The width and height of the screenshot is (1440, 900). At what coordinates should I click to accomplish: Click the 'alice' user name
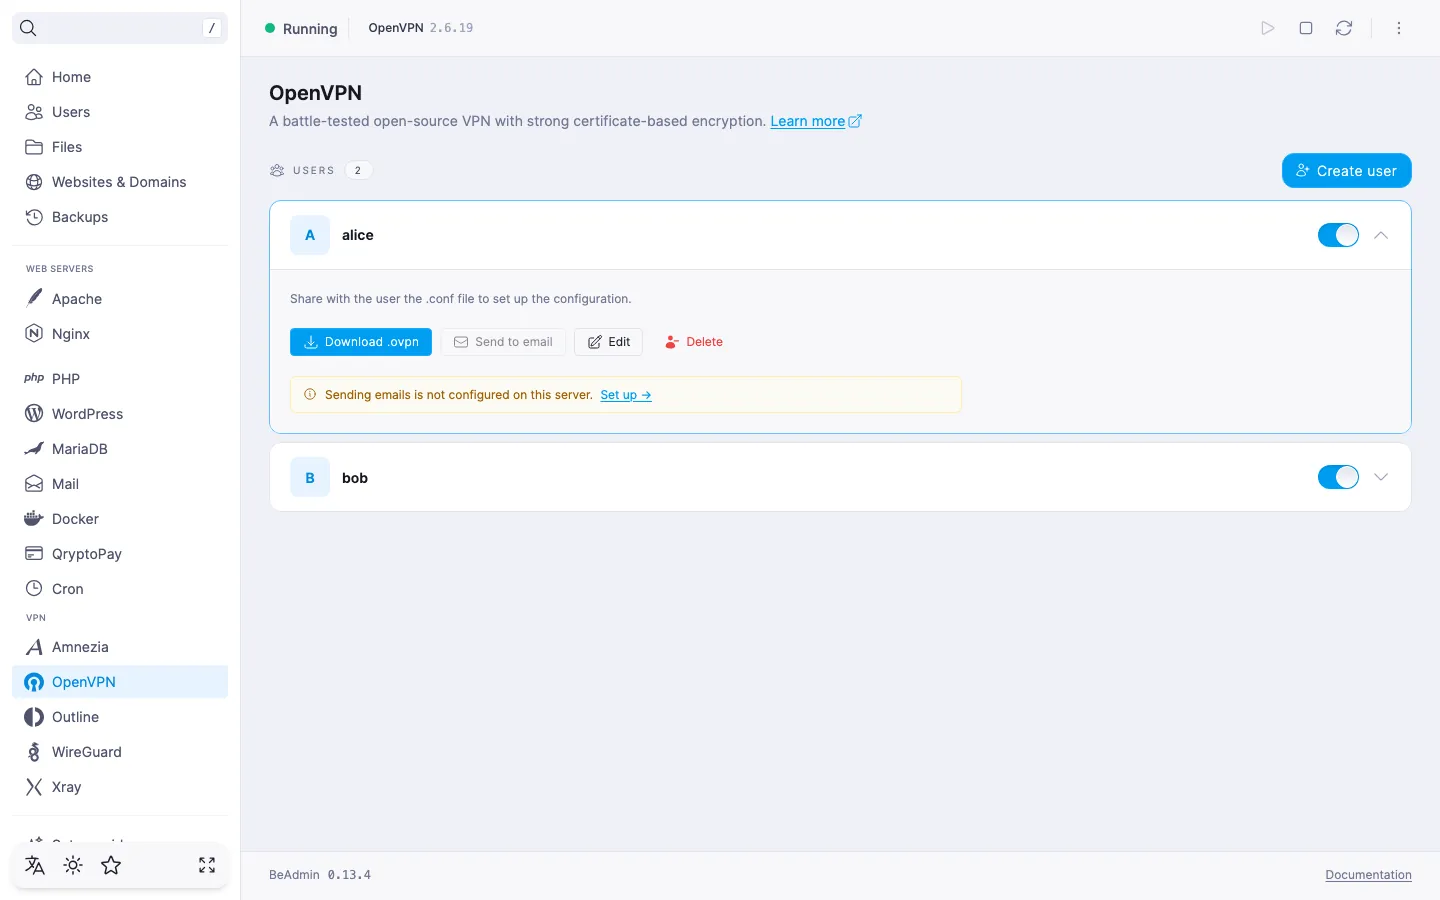(358, 235)
